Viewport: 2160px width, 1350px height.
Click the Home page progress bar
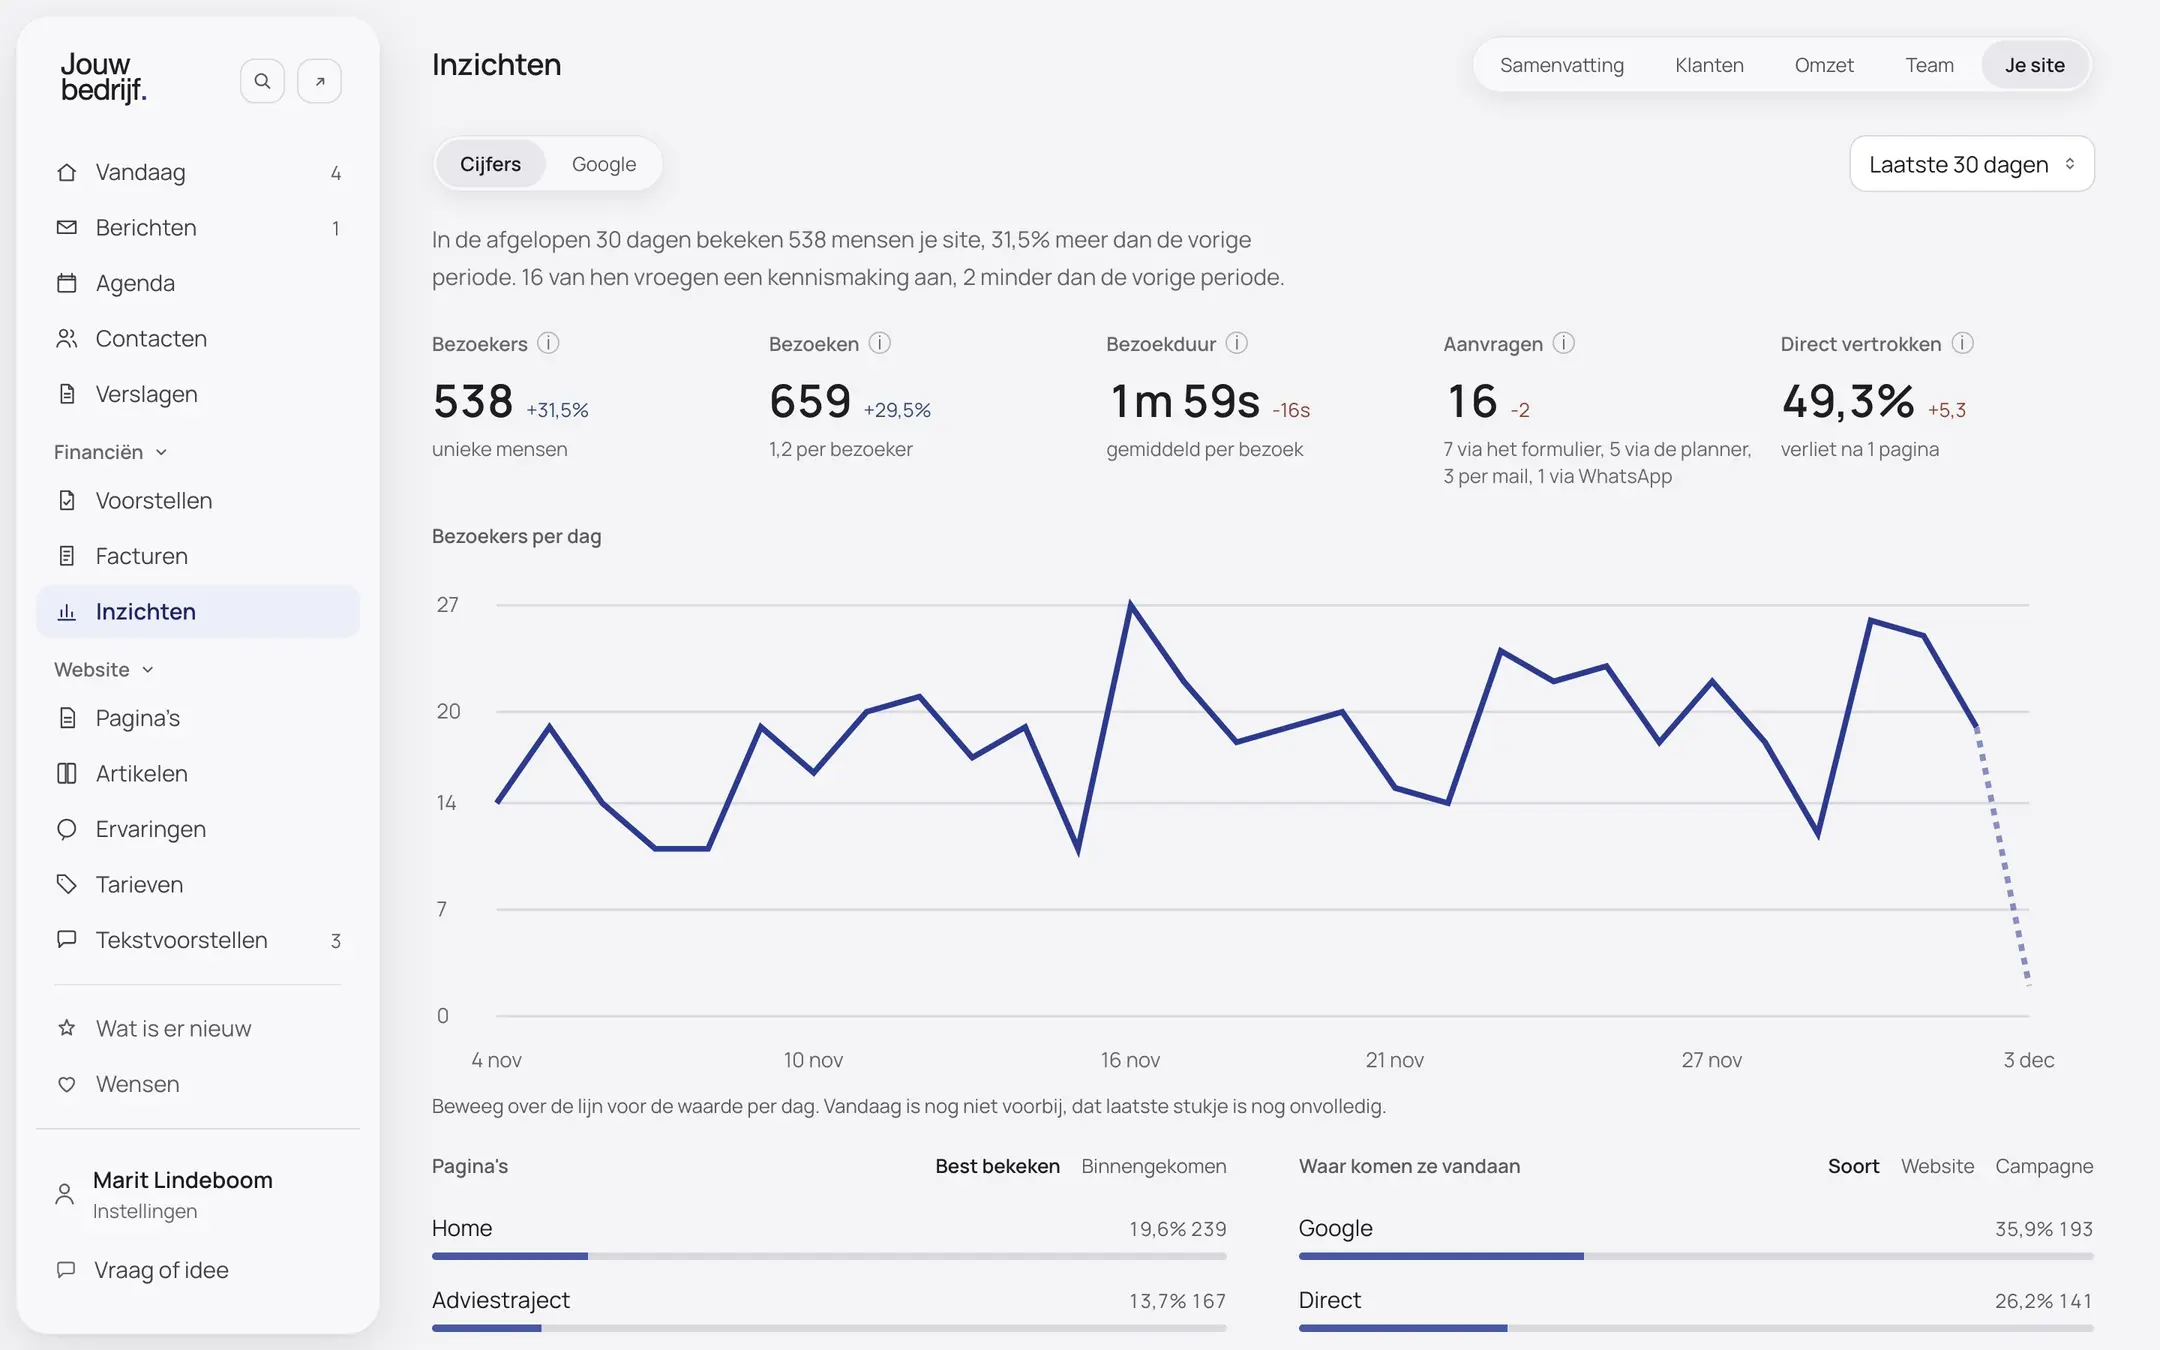click(829, 1256)
